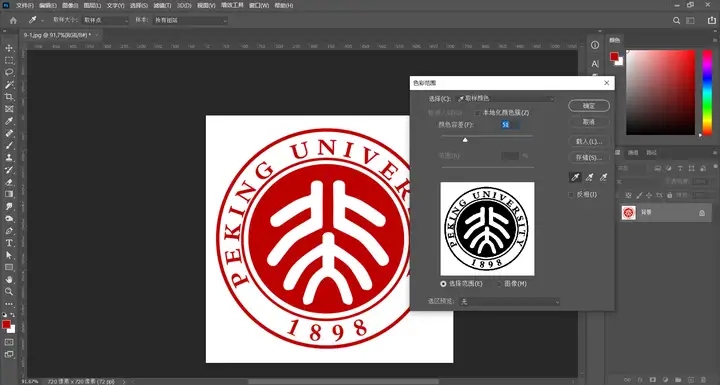Expand the eyedropper tool preset arrow

(42, 21)
